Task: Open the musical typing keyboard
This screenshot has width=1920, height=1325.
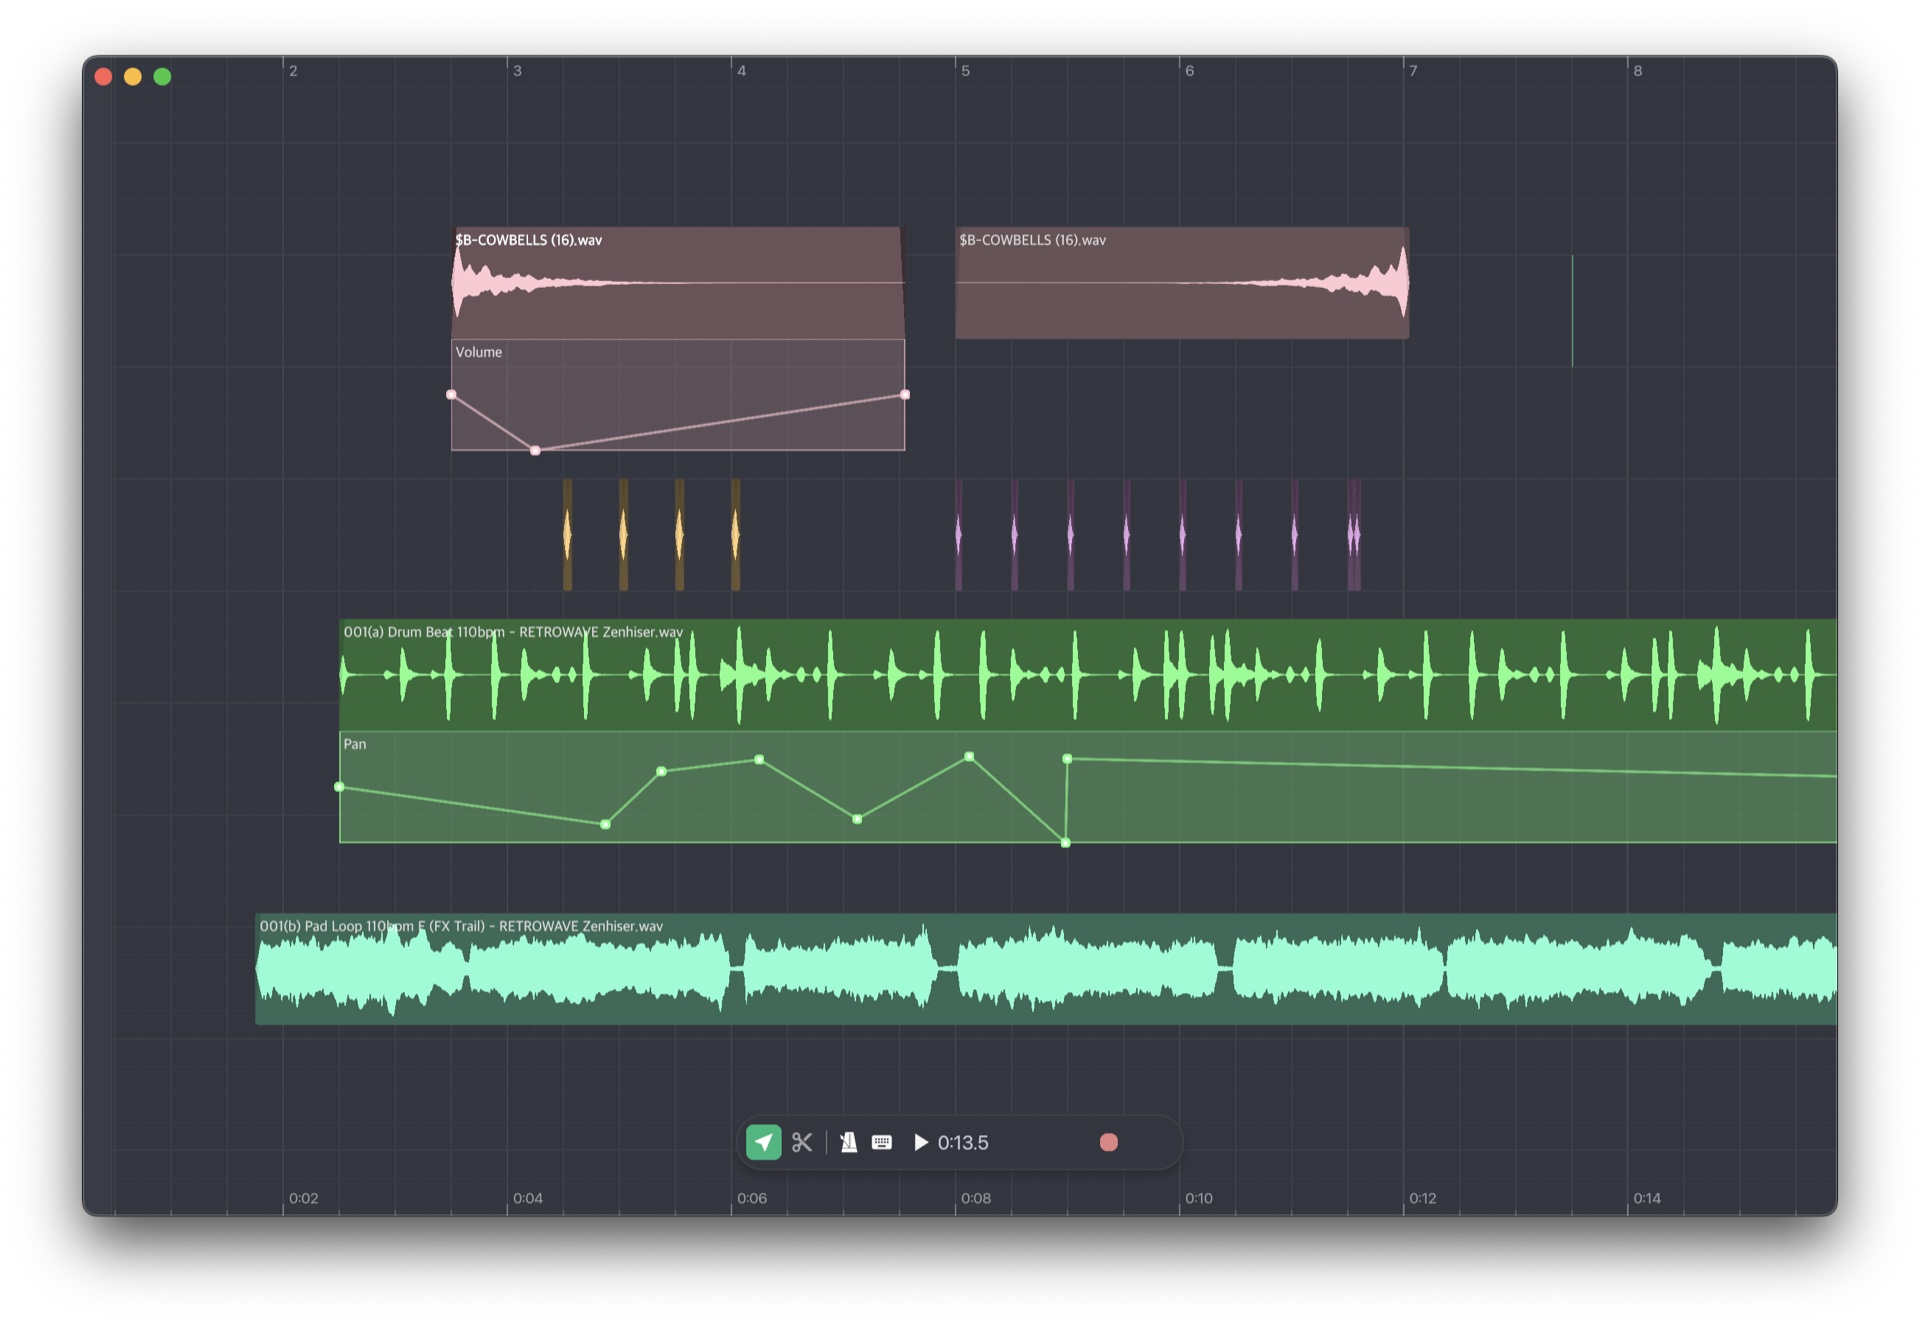Action: click(x=881, y=1142)
